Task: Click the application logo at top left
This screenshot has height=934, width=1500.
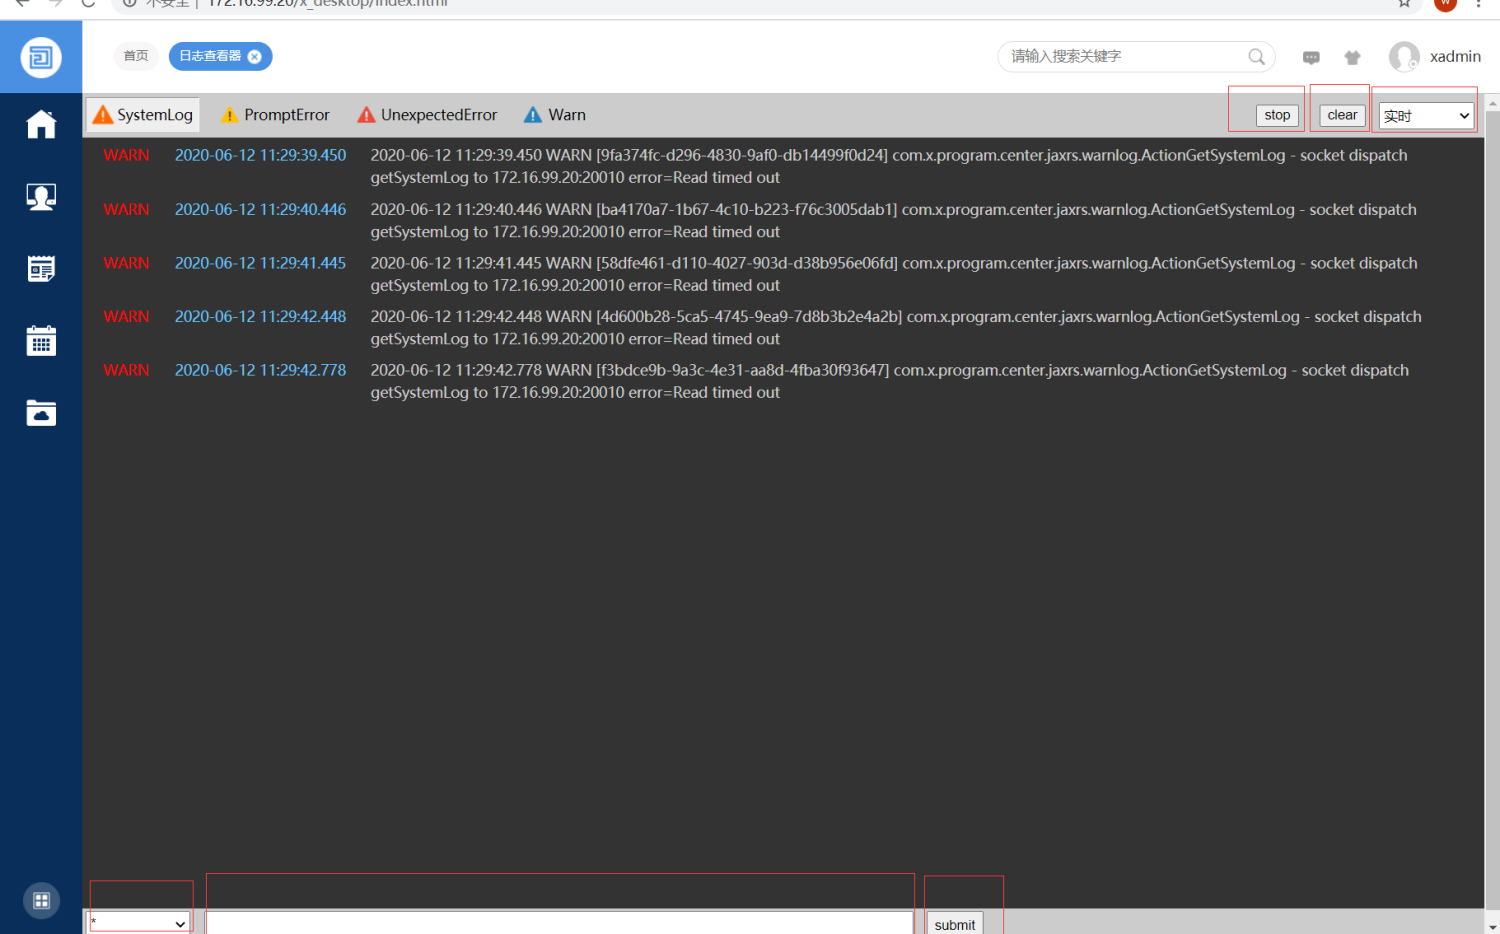Action: 41,57
